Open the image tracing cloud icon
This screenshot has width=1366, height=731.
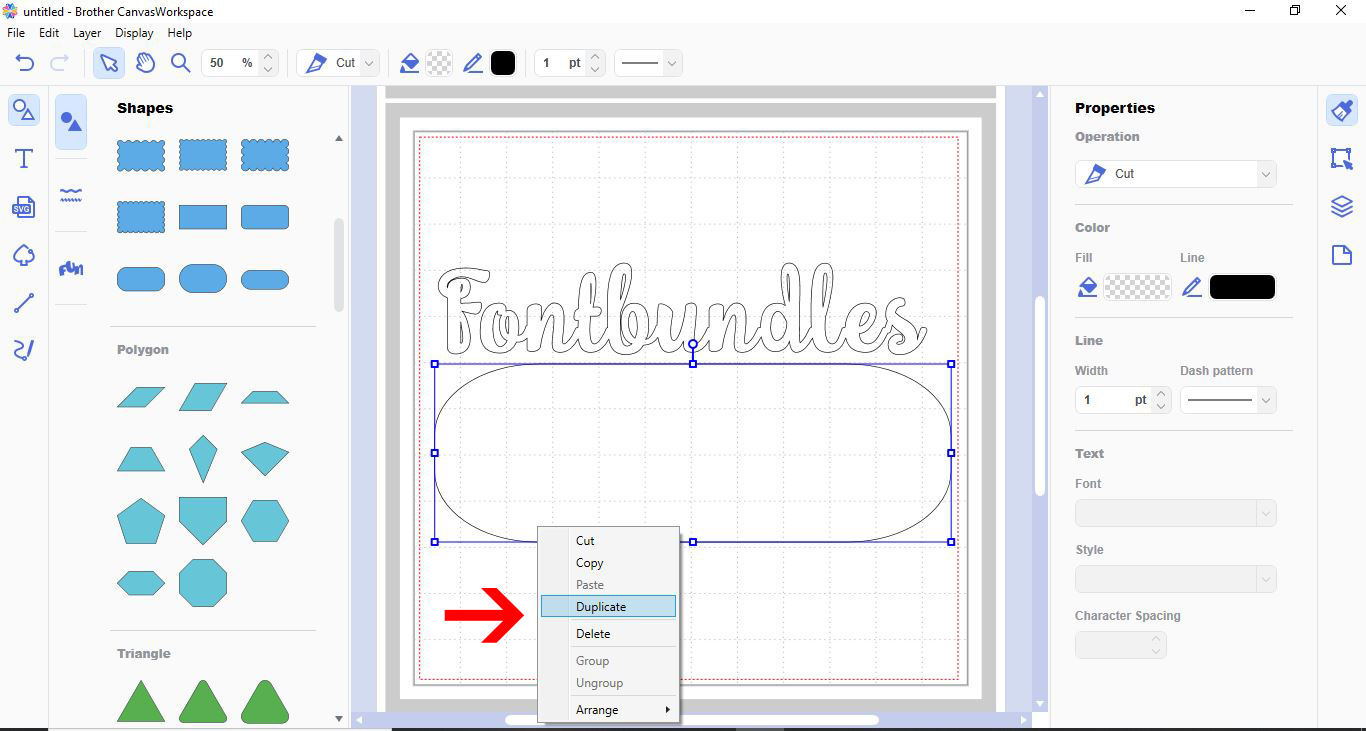coord(24,256)
